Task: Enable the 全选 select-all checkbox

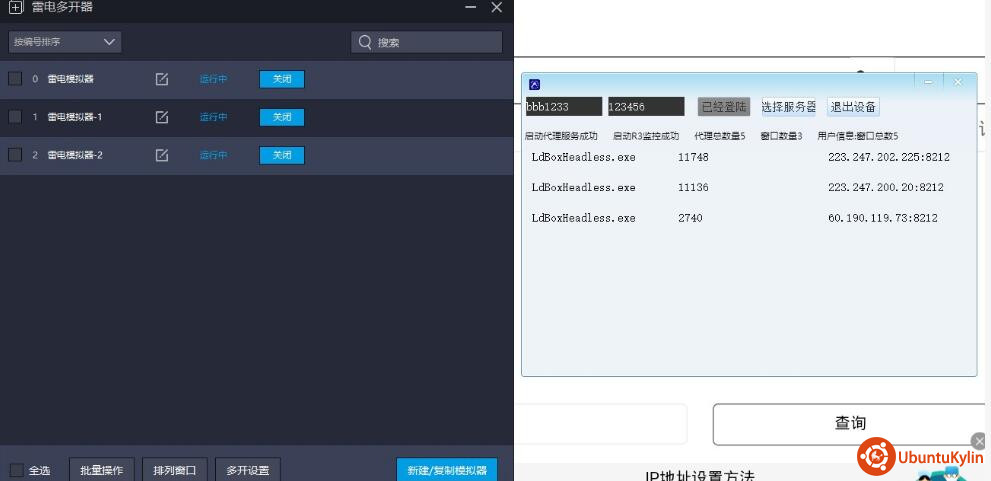Action: pos(17,470)
